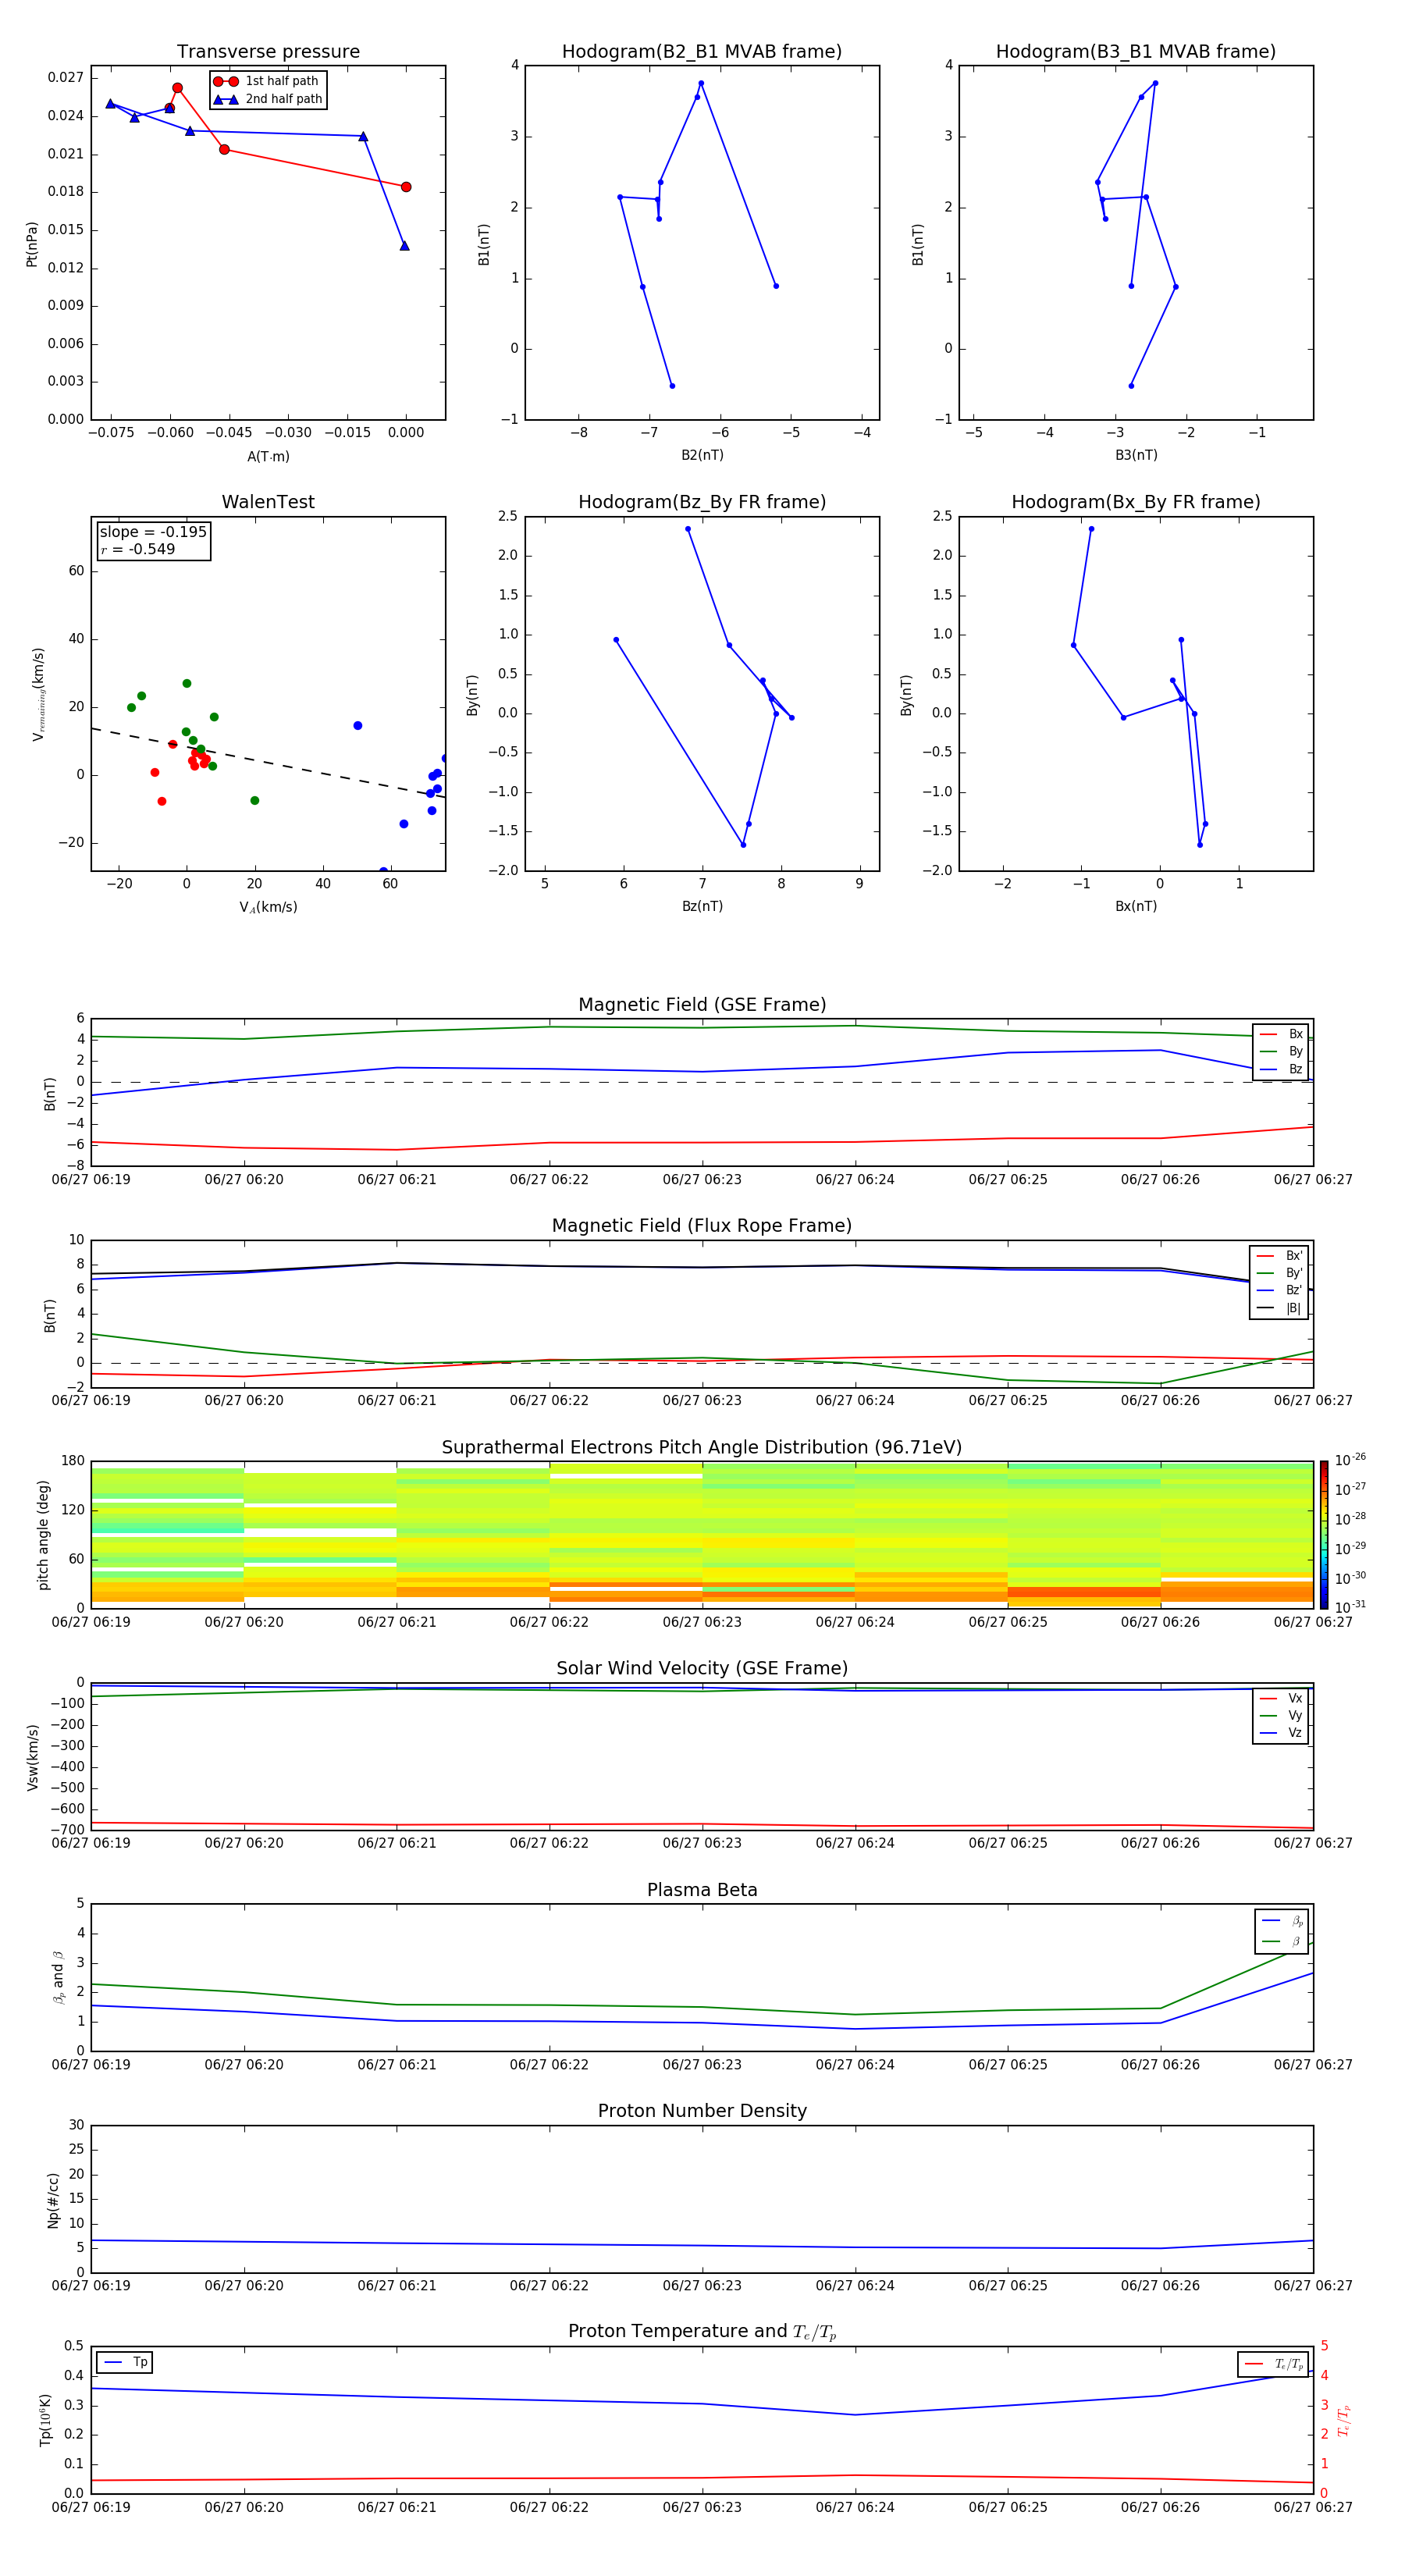Click the pitch angle color bar scale

[x=1324, y=1534]
